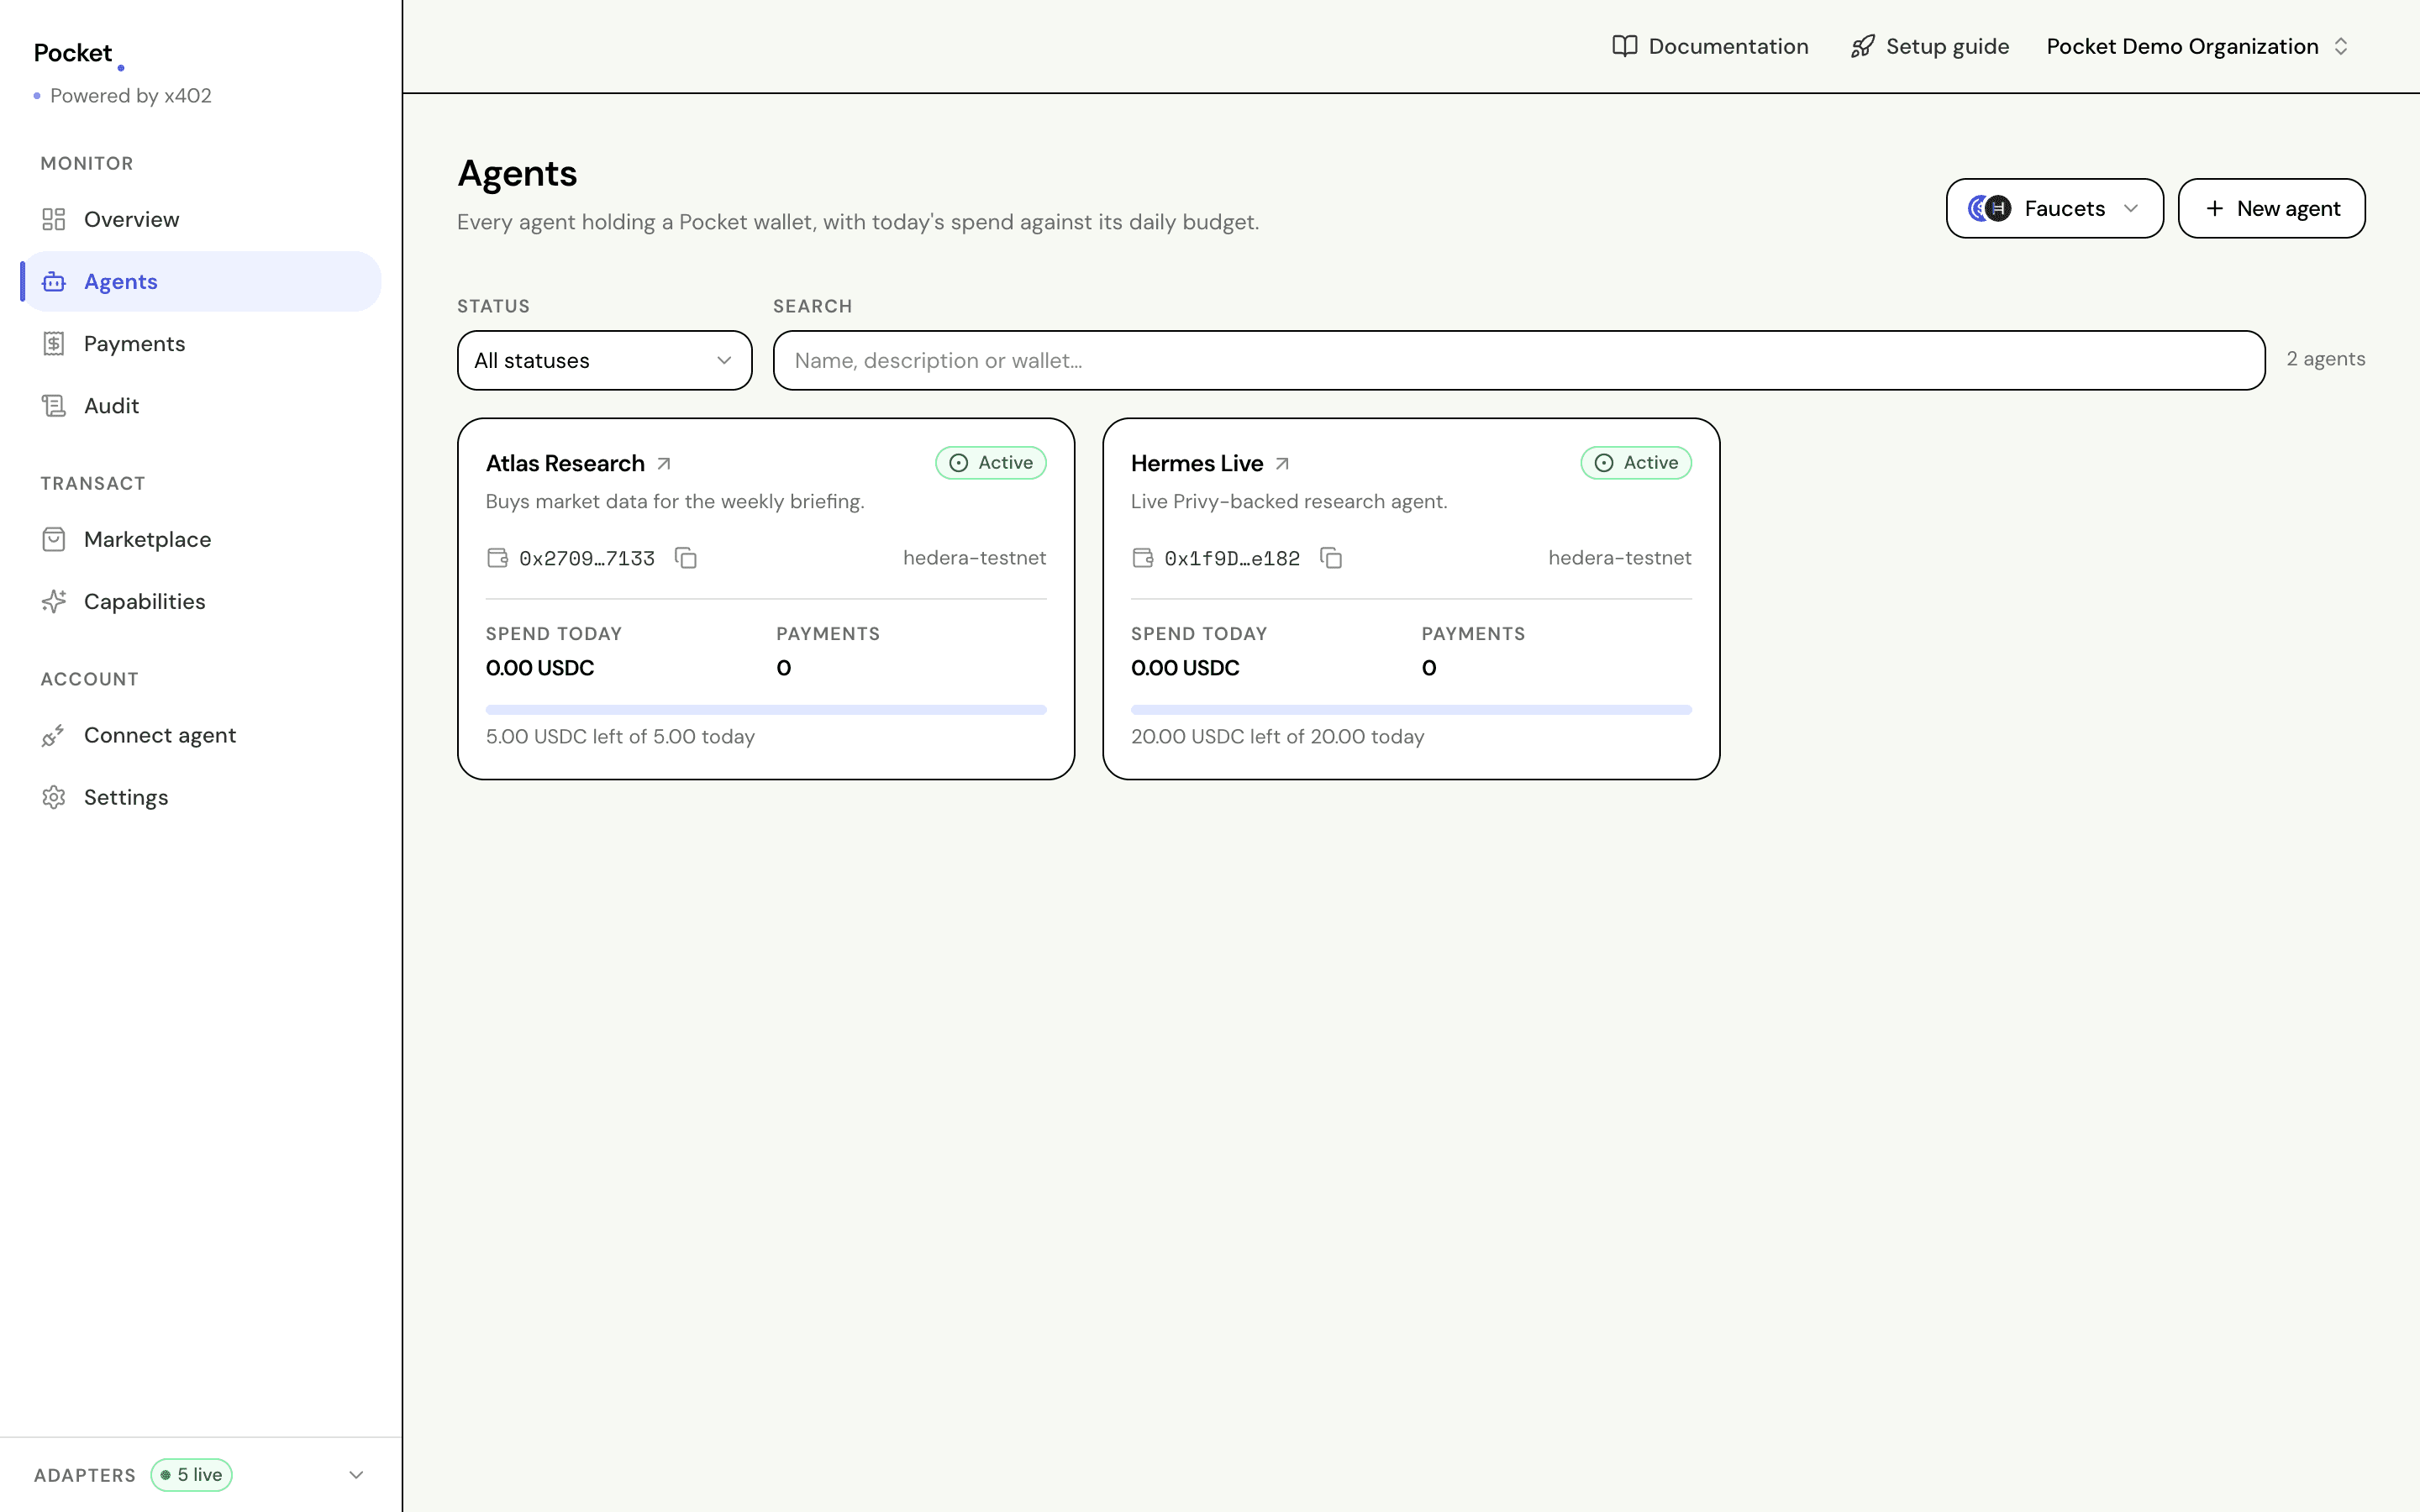Open the Setup guide link
Screen dimensions: 2420x1512
[1929, 46]
